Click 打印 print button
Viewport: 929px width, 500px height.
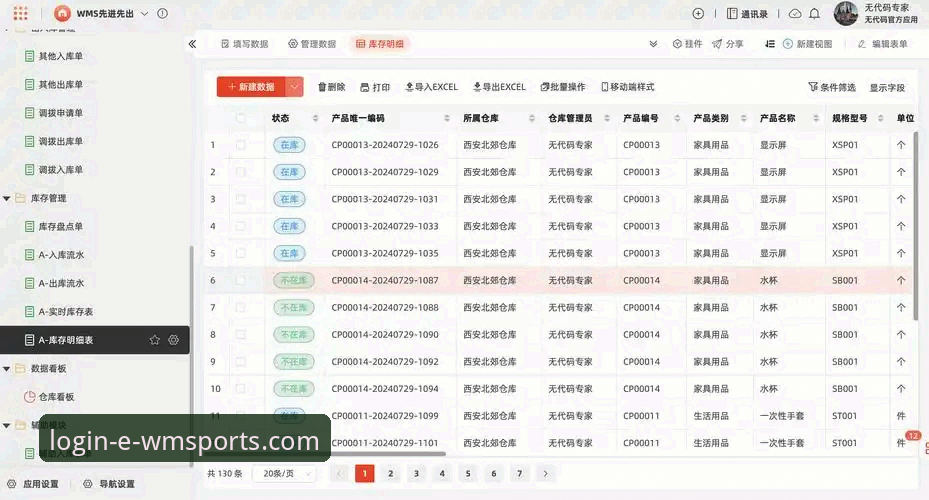pos(375,87)
